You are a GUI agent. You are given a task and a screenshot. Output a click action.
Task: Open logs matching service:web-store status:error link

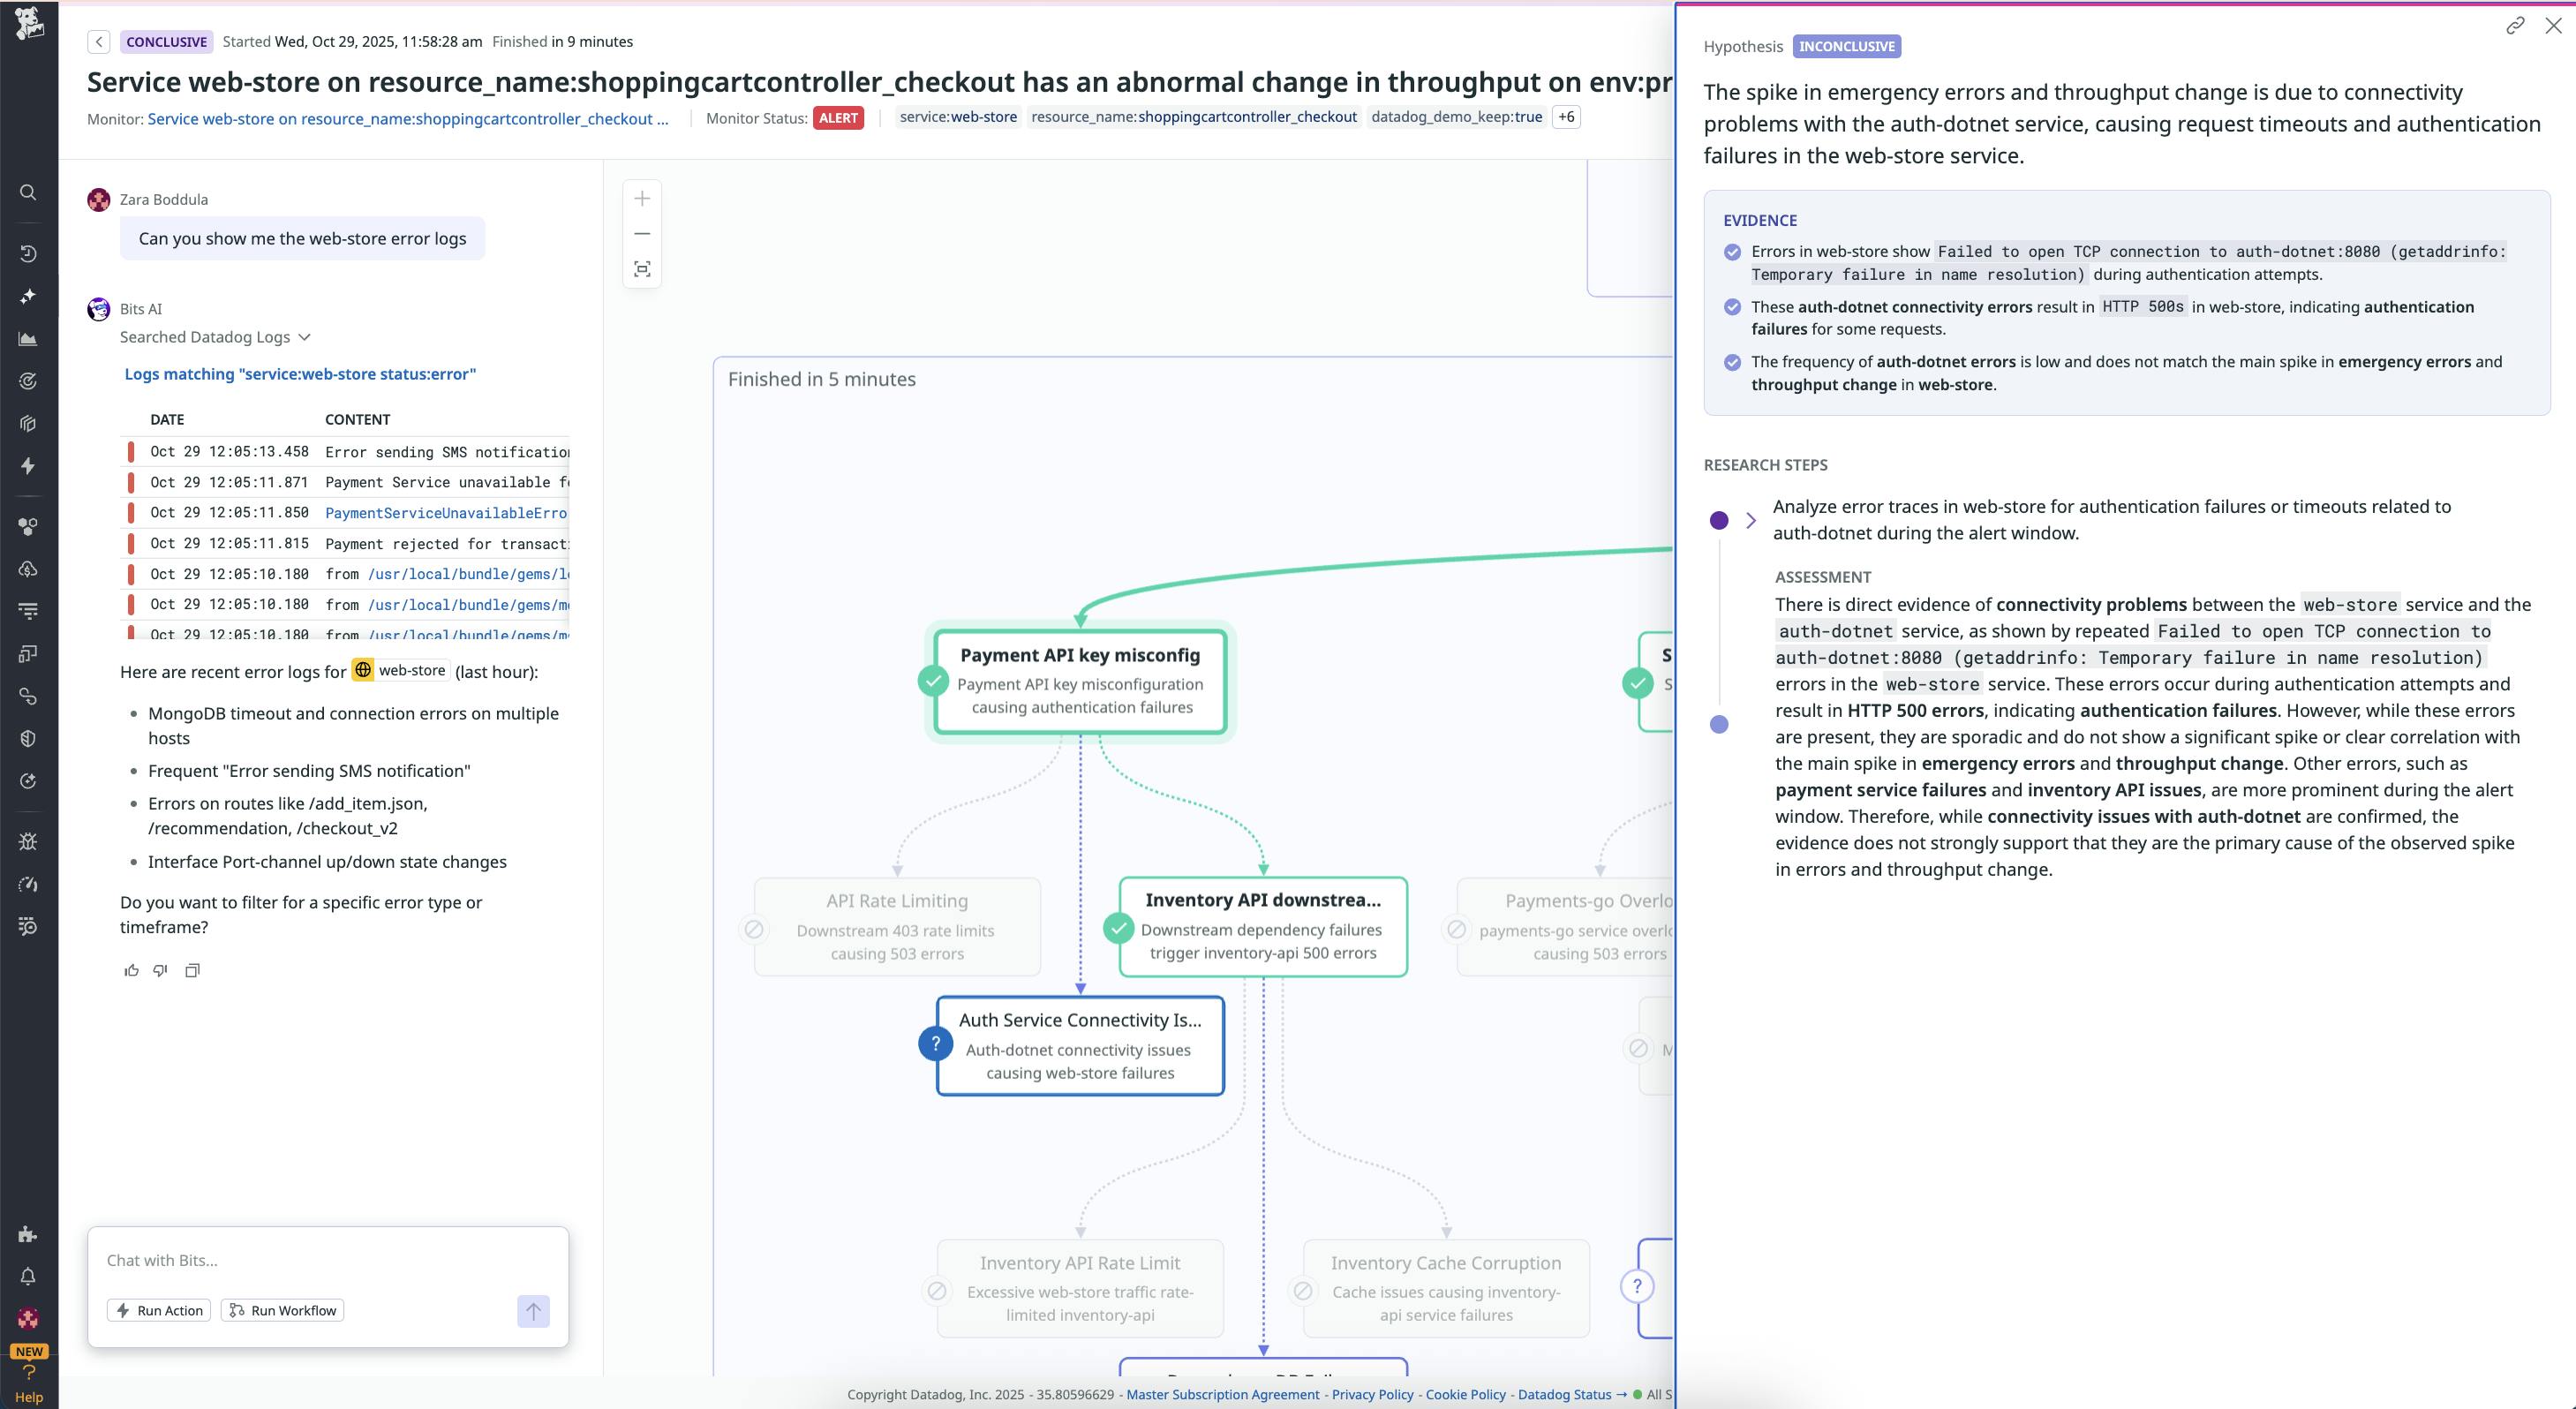pyautogui.click(x=300, y=373)
